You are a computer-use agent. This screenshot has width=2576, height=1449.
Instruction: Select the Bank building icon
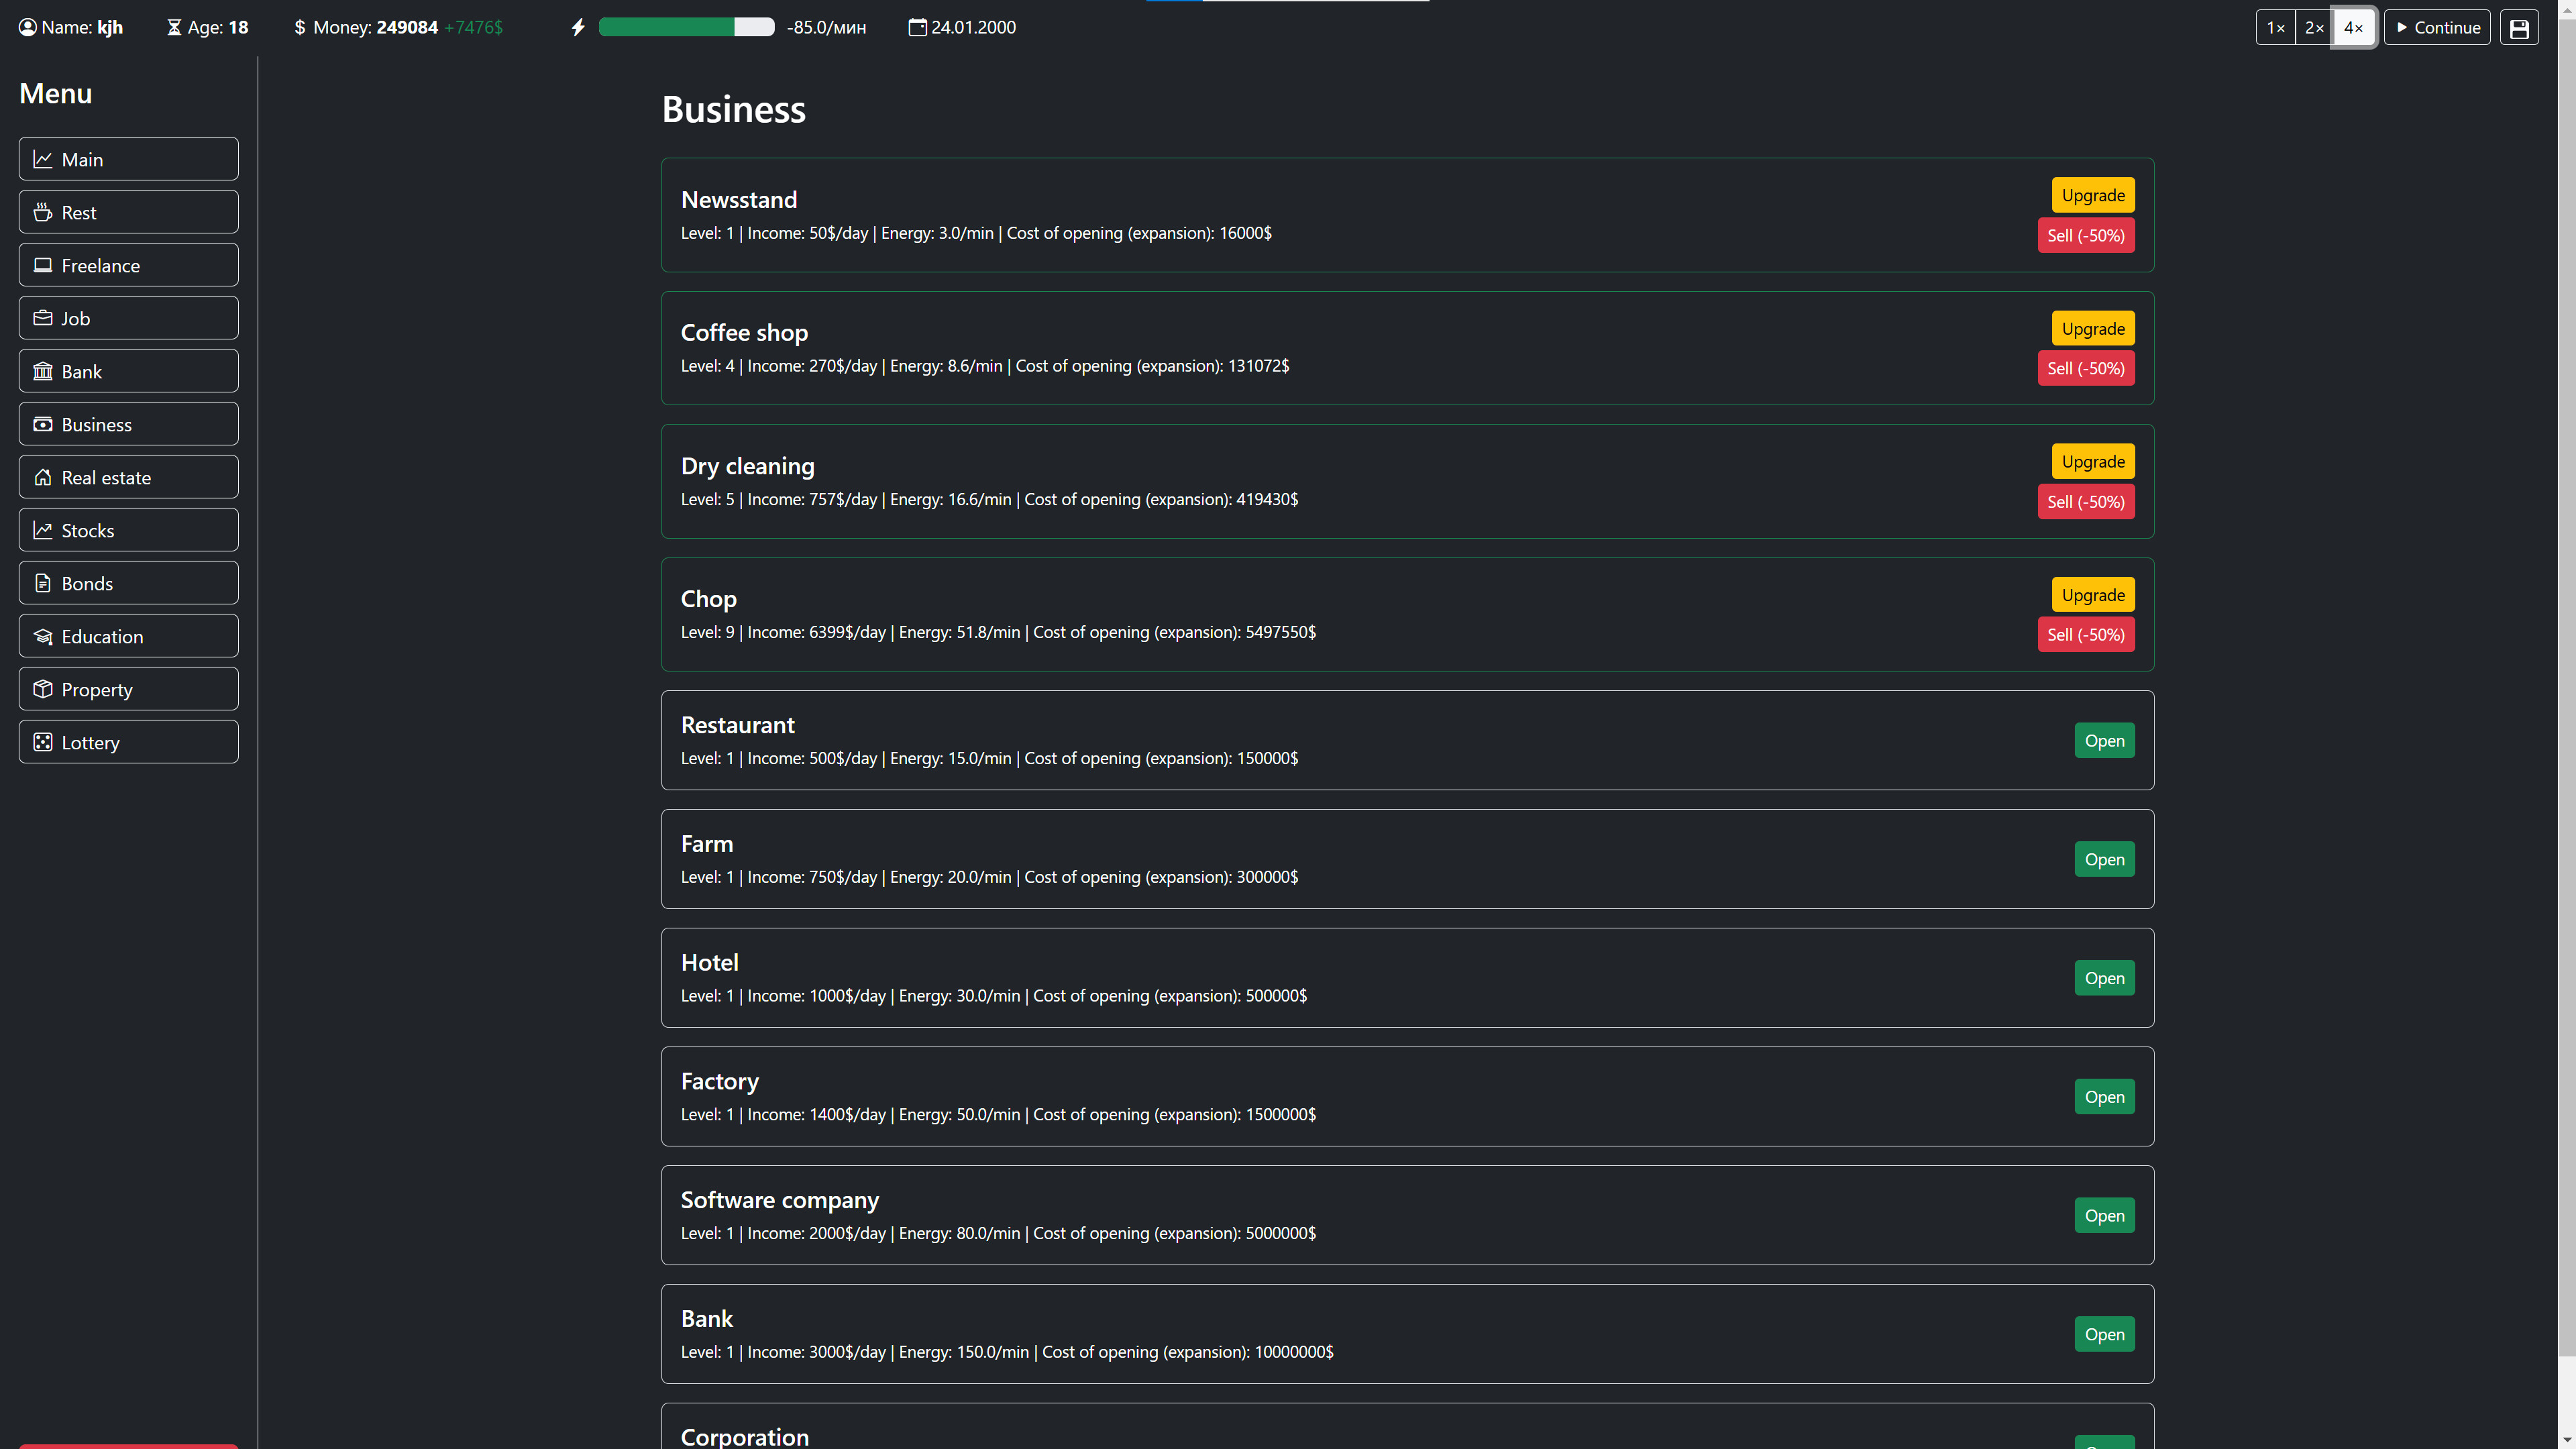pyautogui.click(x=43, y=371)
